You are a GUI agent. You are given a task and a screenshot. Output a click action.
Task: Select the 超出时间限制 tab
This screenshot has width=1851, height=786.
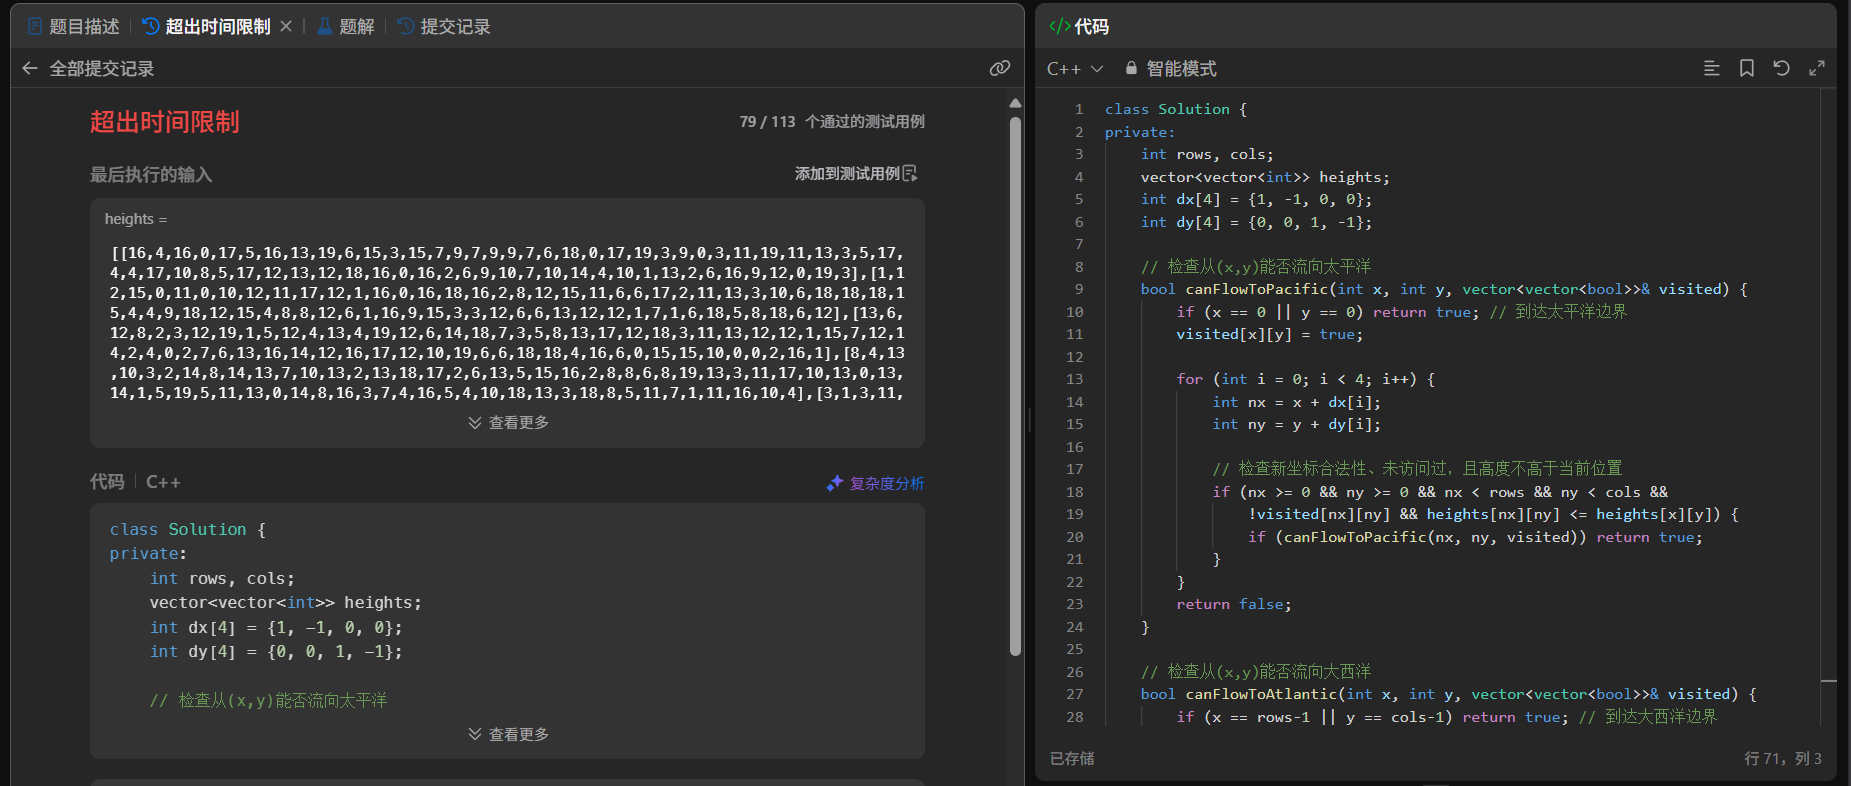tap(206, 26)
